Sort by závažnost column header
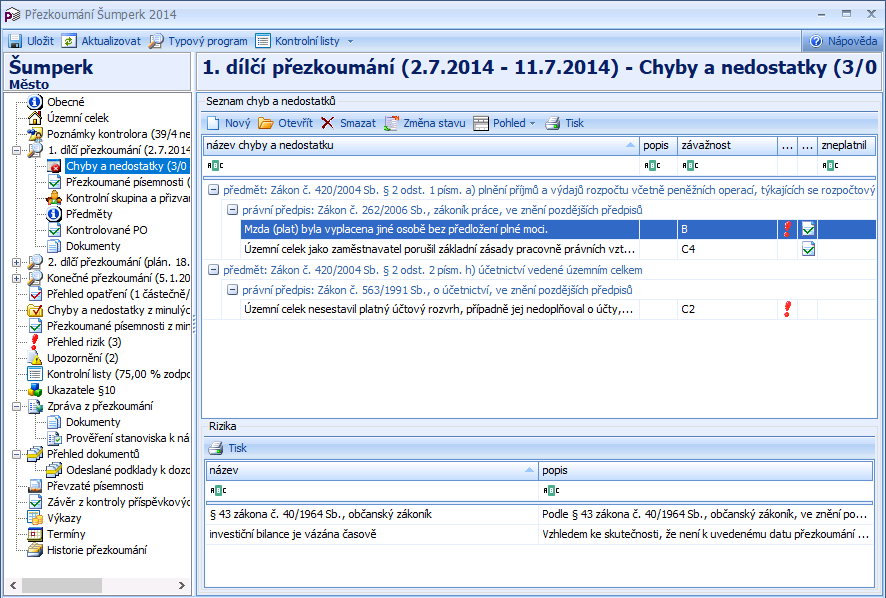Viewport: 886px width, 598px height. click(727, 145)
